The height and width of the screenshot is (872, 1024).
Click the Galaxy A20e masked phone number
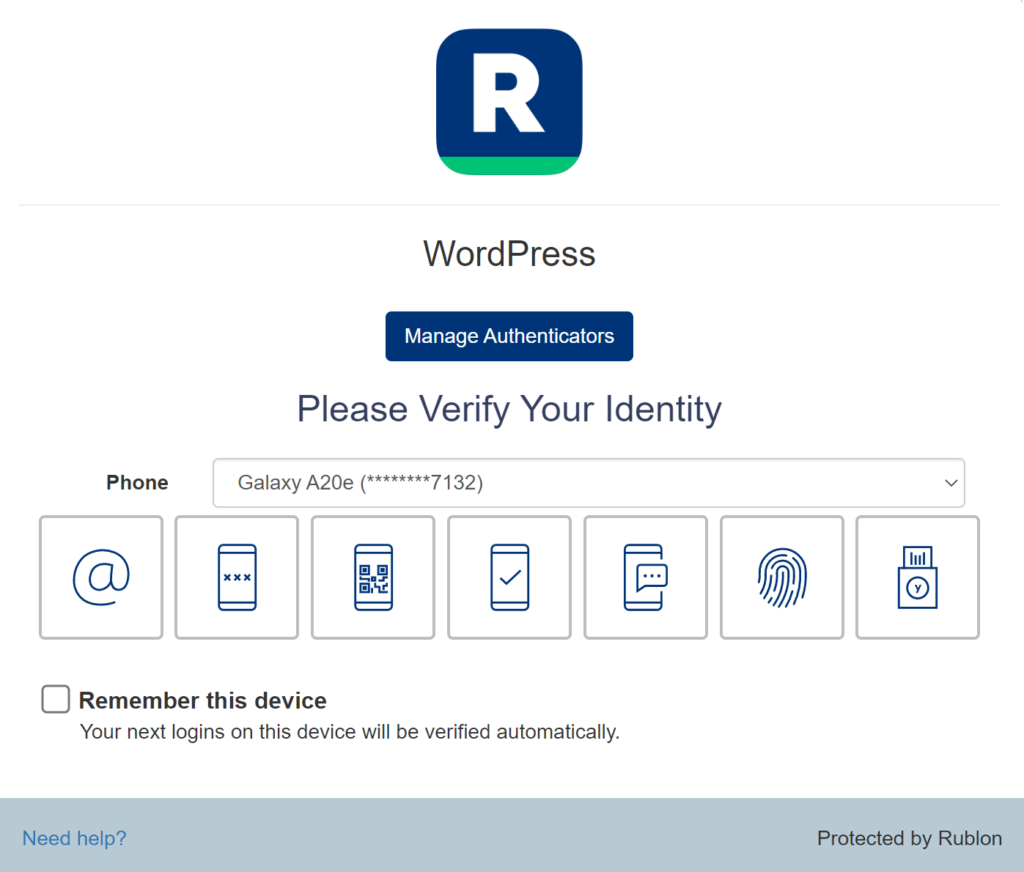pyautogui.click(x=360, y=483)
